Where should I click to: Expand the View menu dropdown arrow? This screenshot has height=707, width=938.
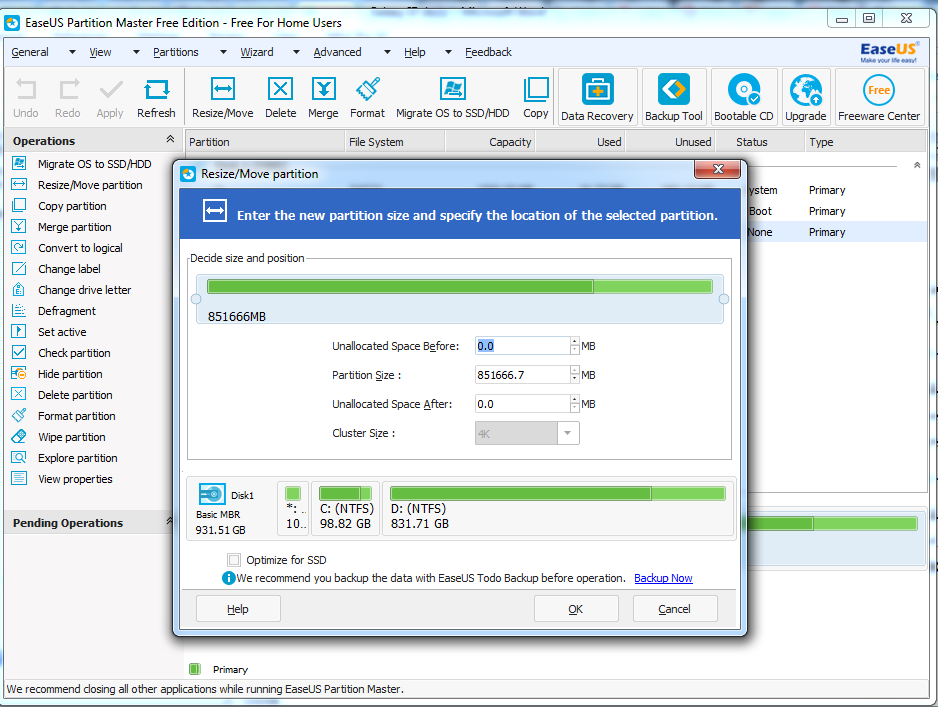(x=136, y=52)
